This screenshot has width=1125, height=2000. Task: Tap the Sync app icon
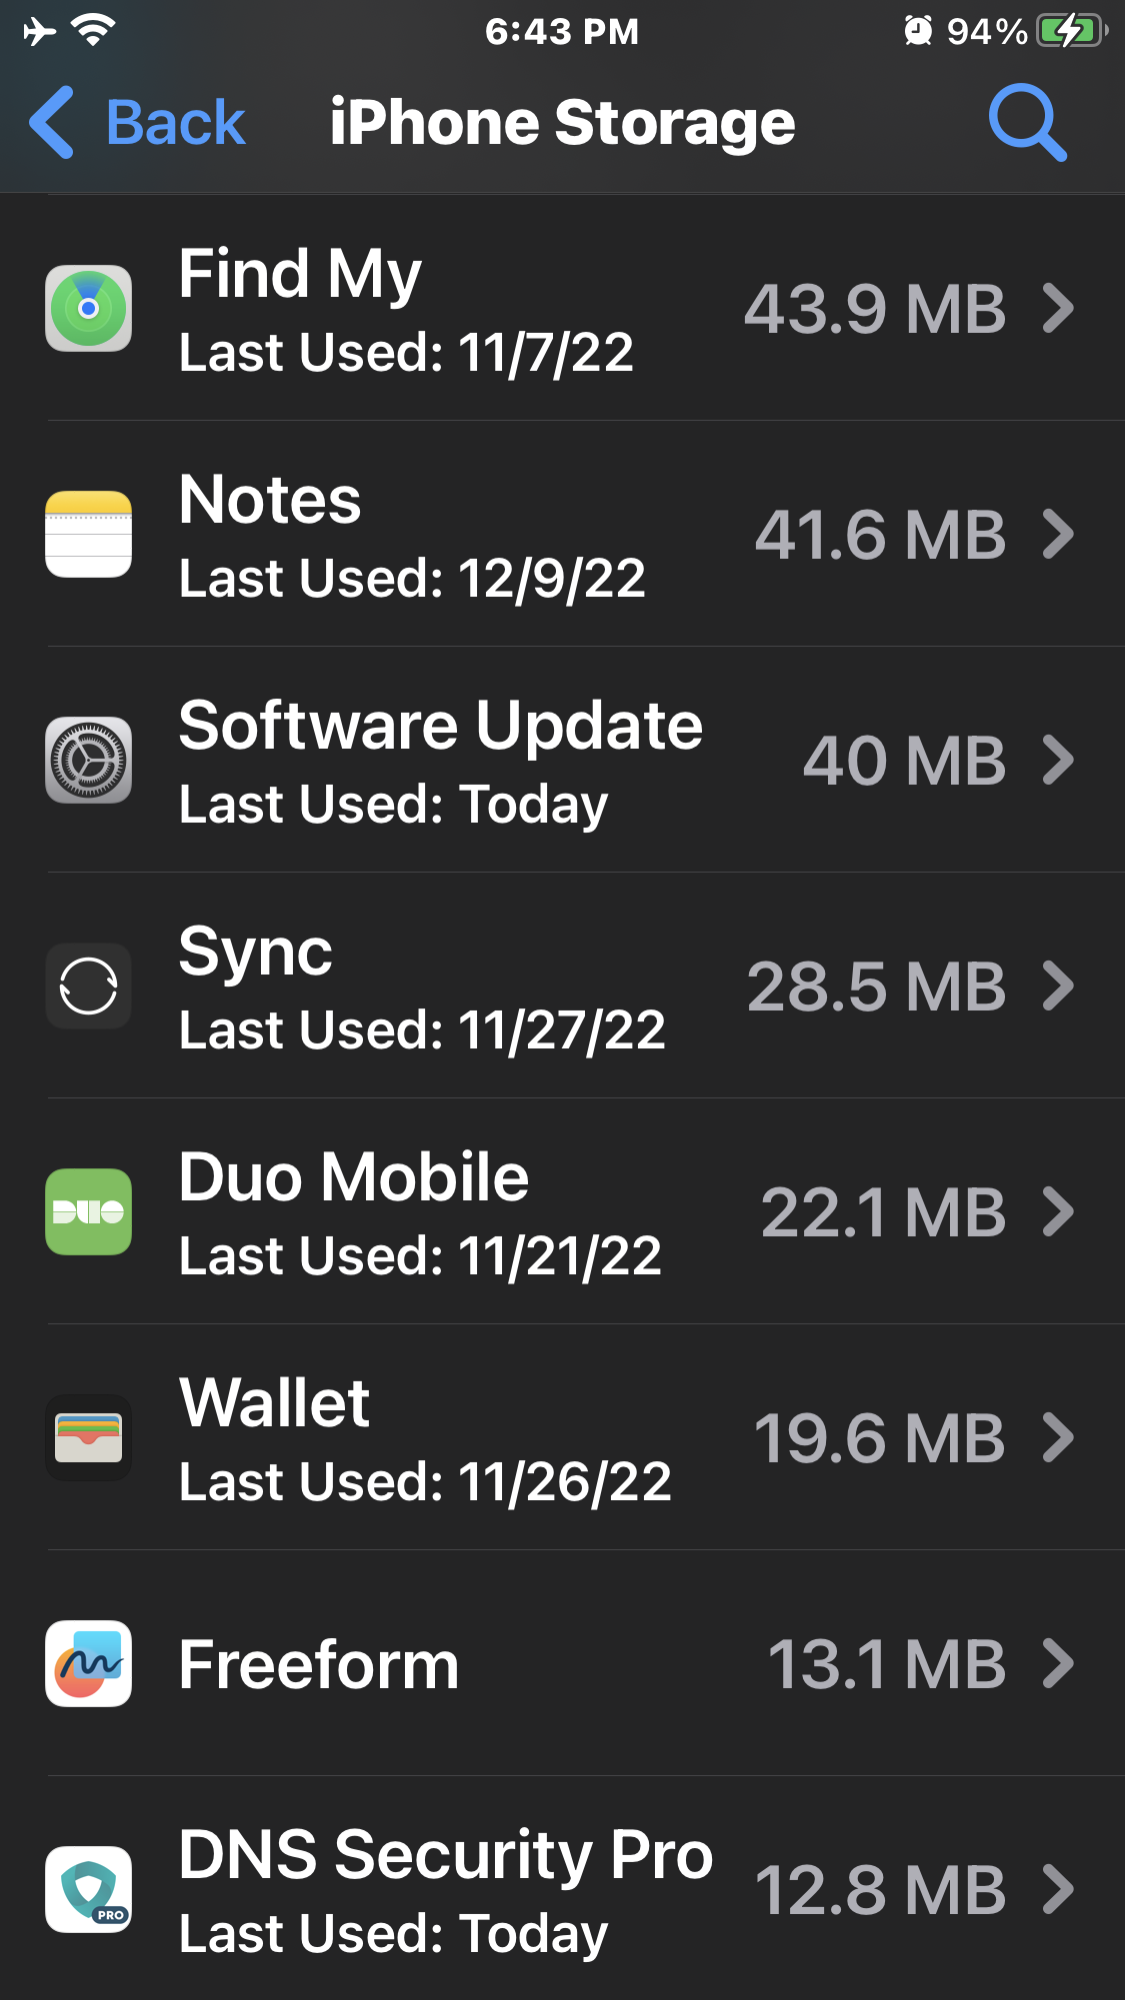(x=88, y=986)
